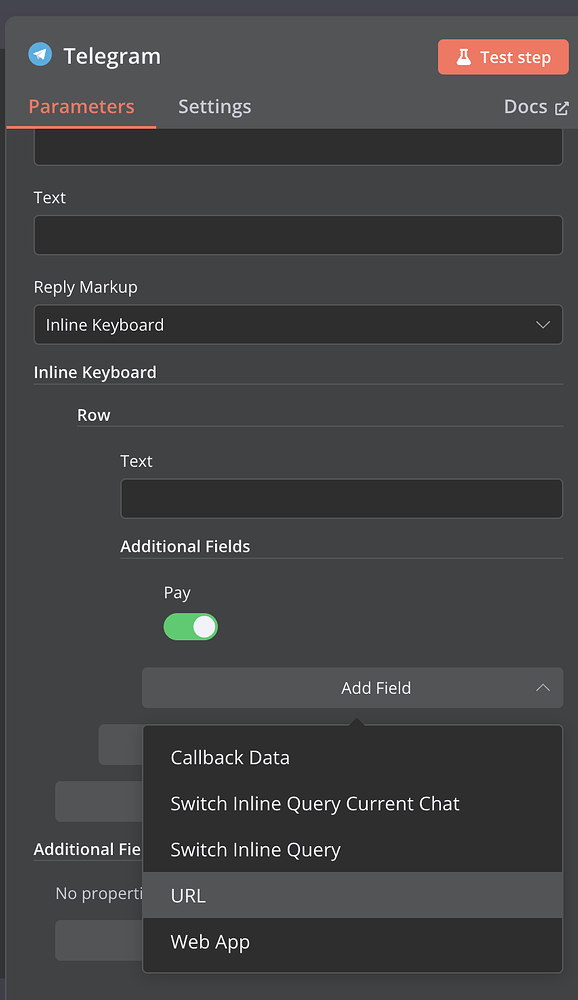Expand the Inline Keyboard section header

(x=95, y=371)
